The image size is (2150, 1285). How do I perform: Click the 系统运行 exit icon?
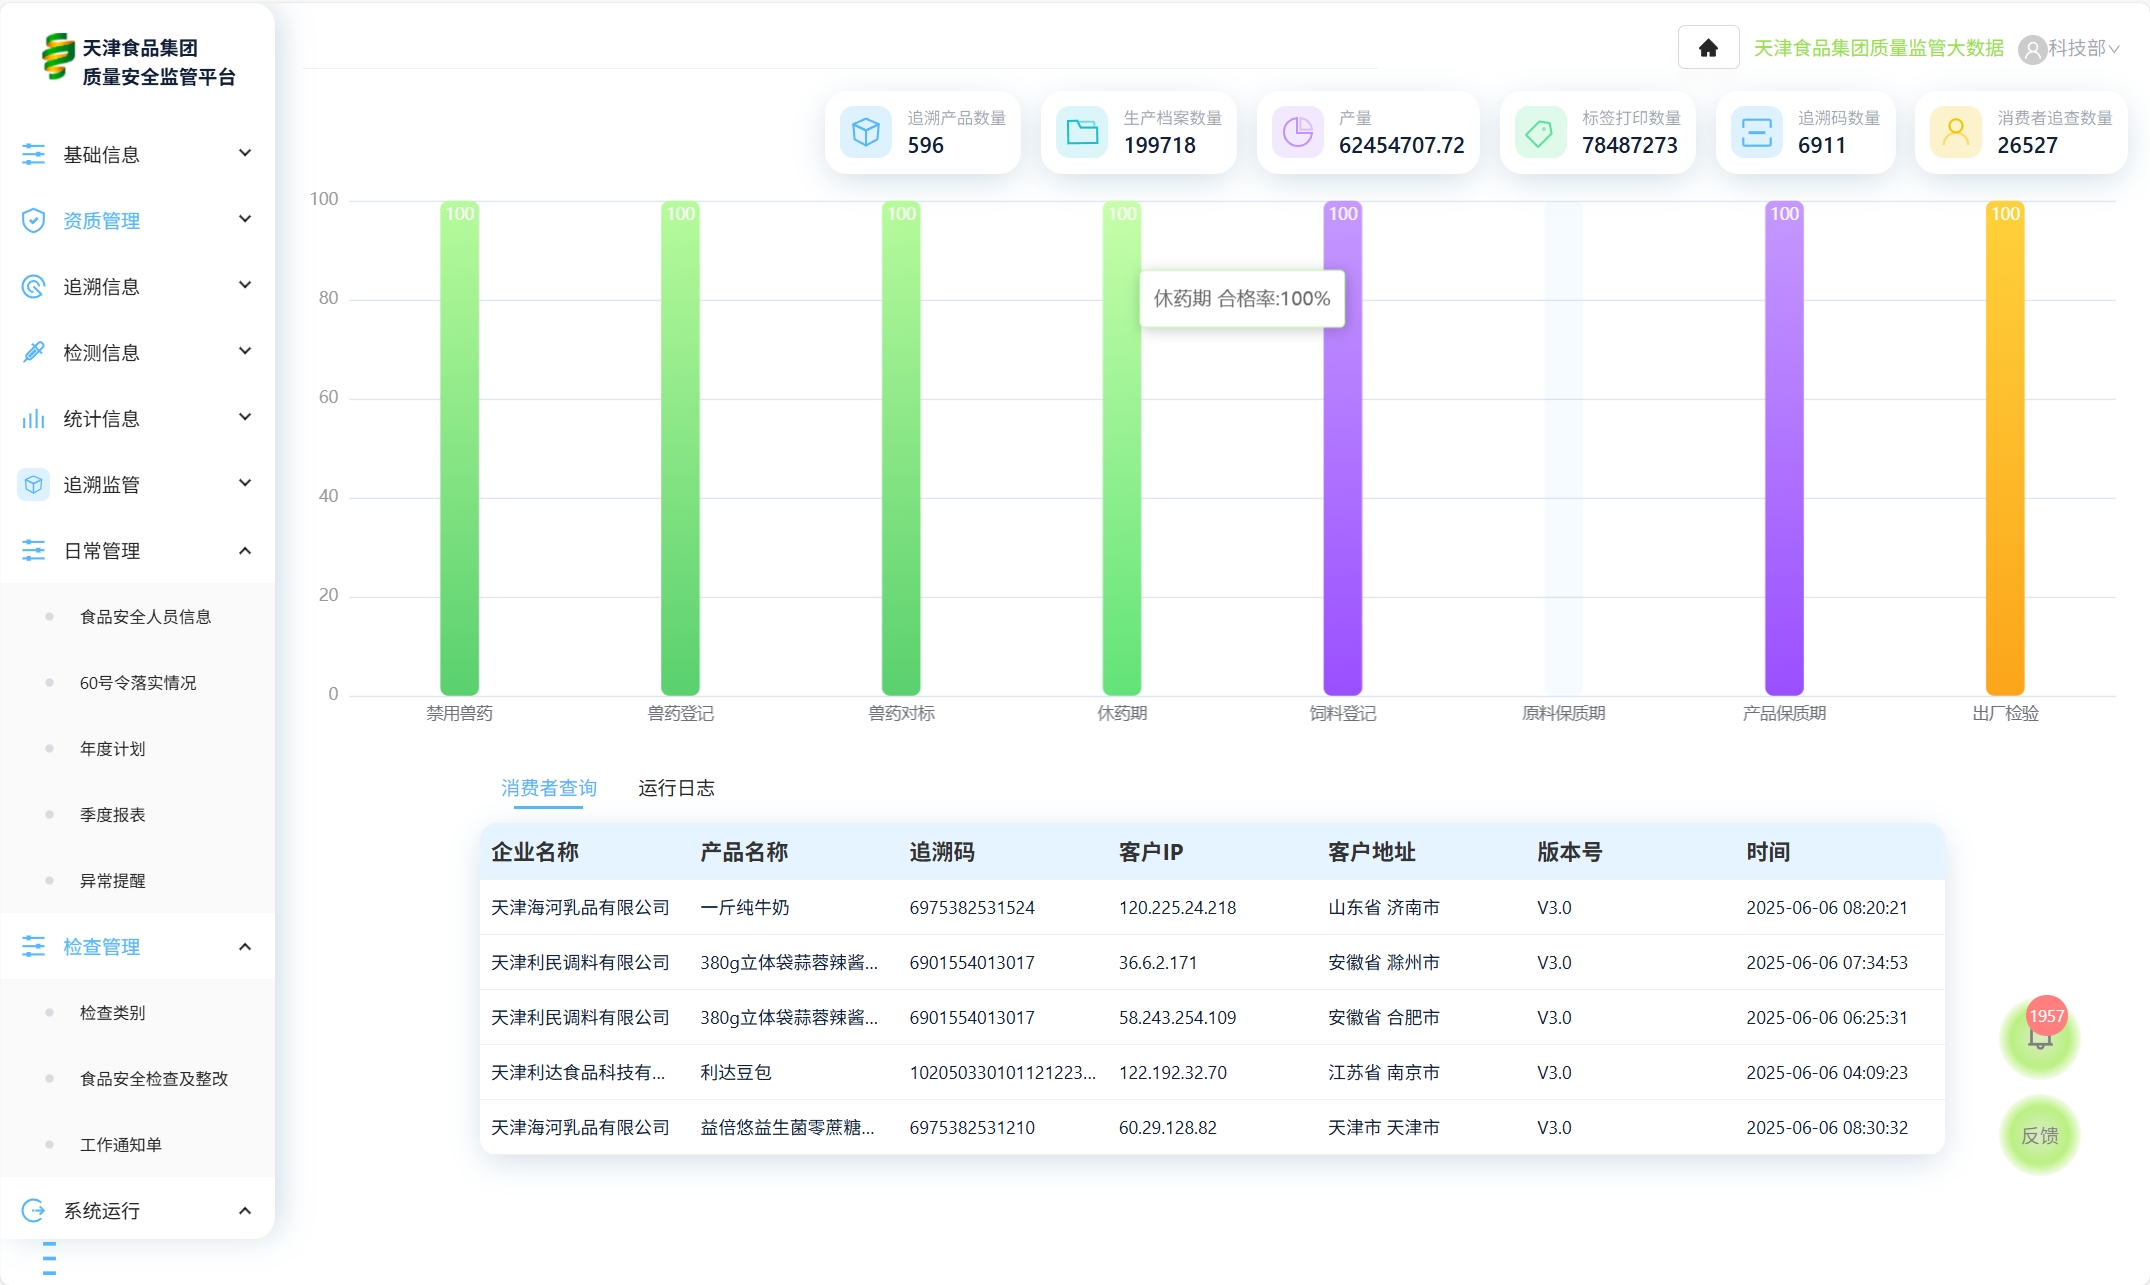[x=34, y=1210]
